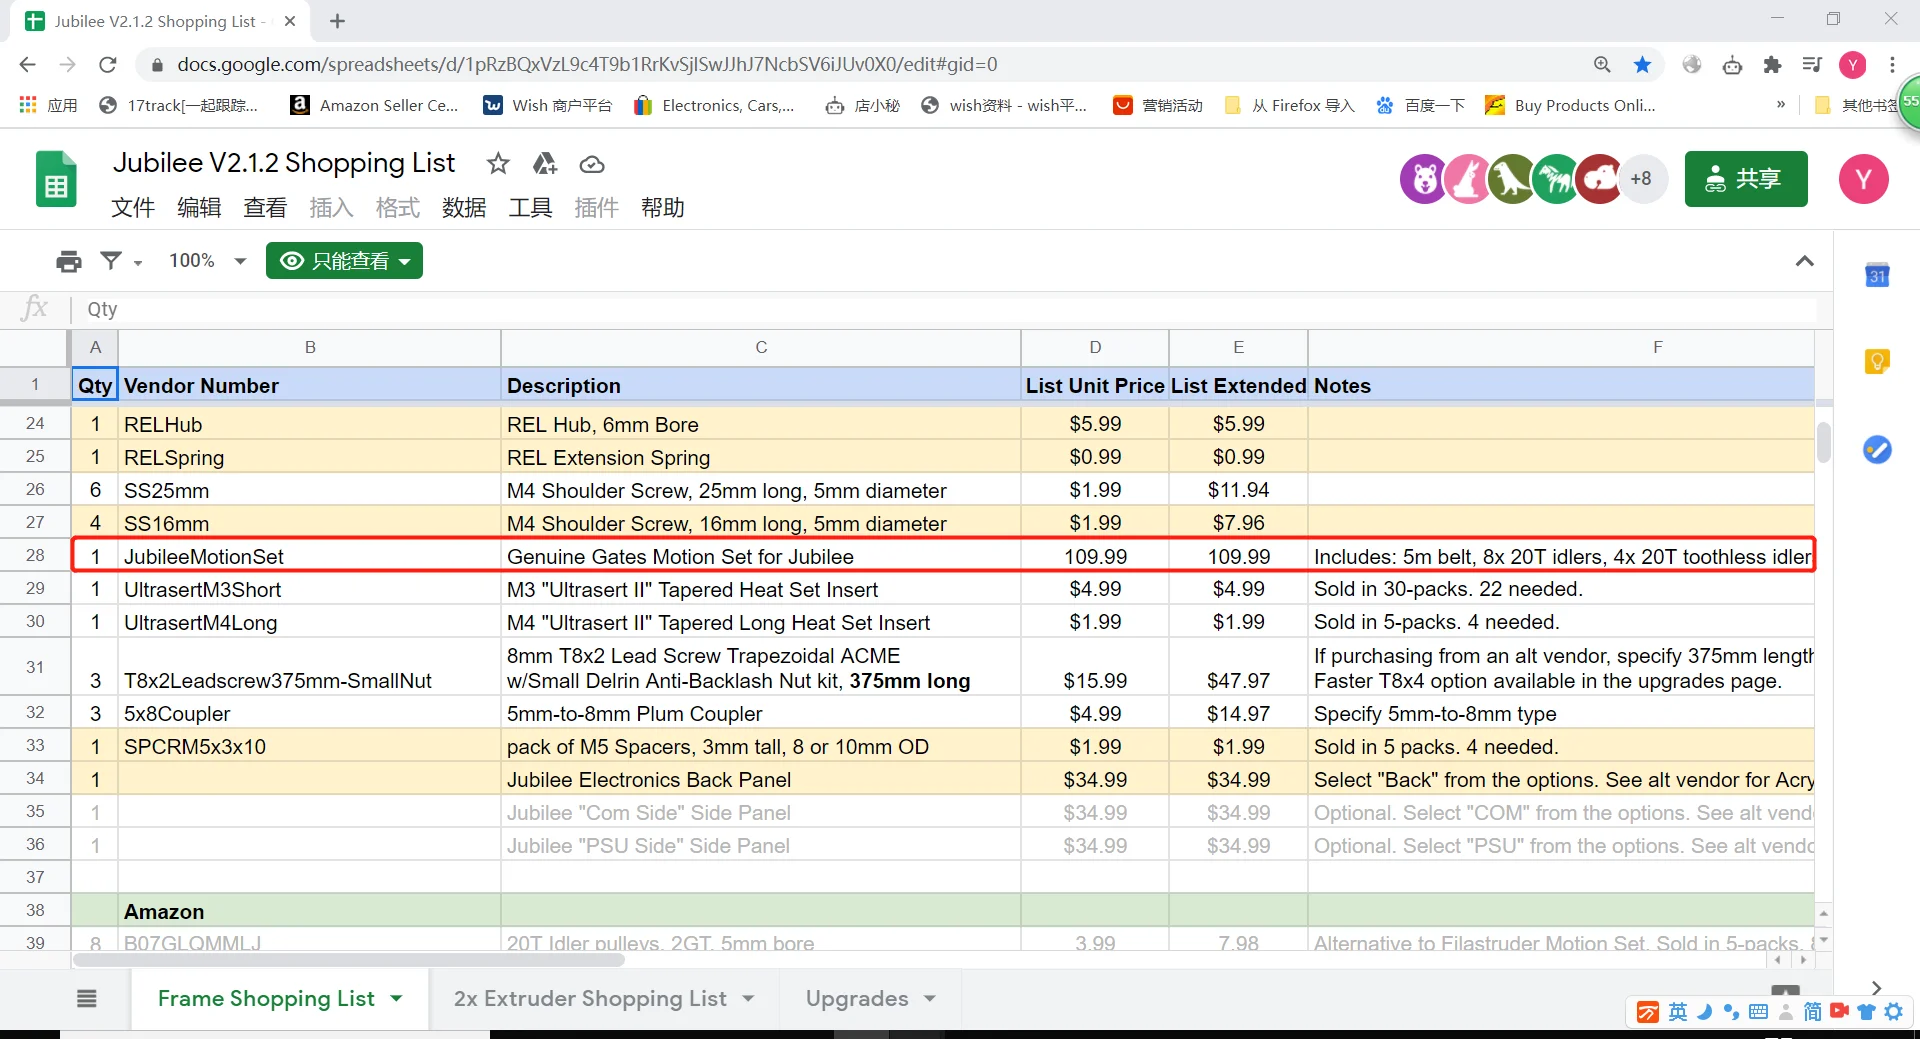Click the browser zoom magnifier icon
This screenshot has width=1920, height=1039.
pos(1602,65)
